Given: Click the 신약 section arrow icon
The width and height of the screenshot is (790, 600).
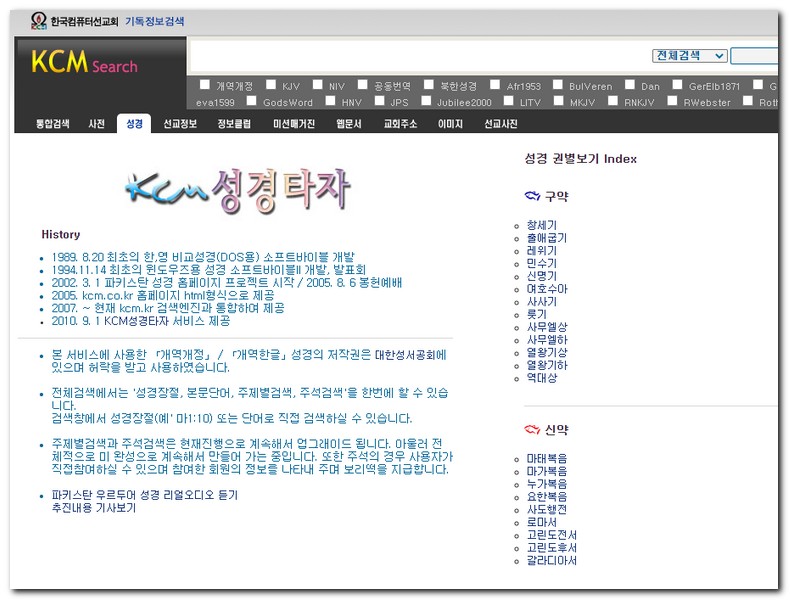Looking at the screenshot, I should click(532, 430).
